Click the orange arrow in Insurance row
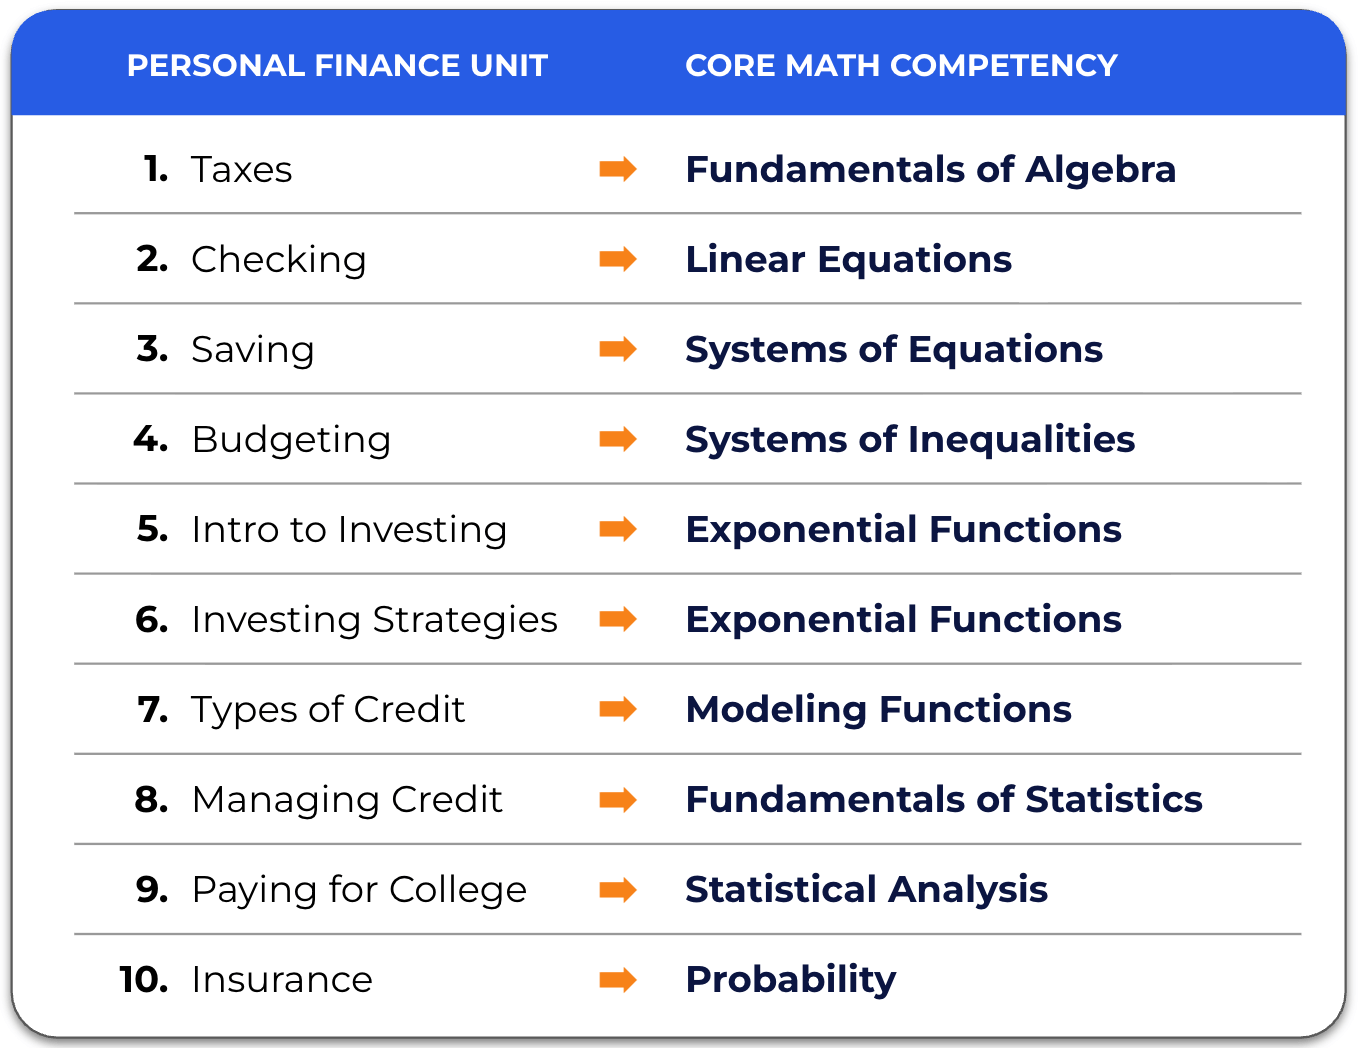The height and width of the screenshot is (1048, 1359). click(x=618, y=979)
